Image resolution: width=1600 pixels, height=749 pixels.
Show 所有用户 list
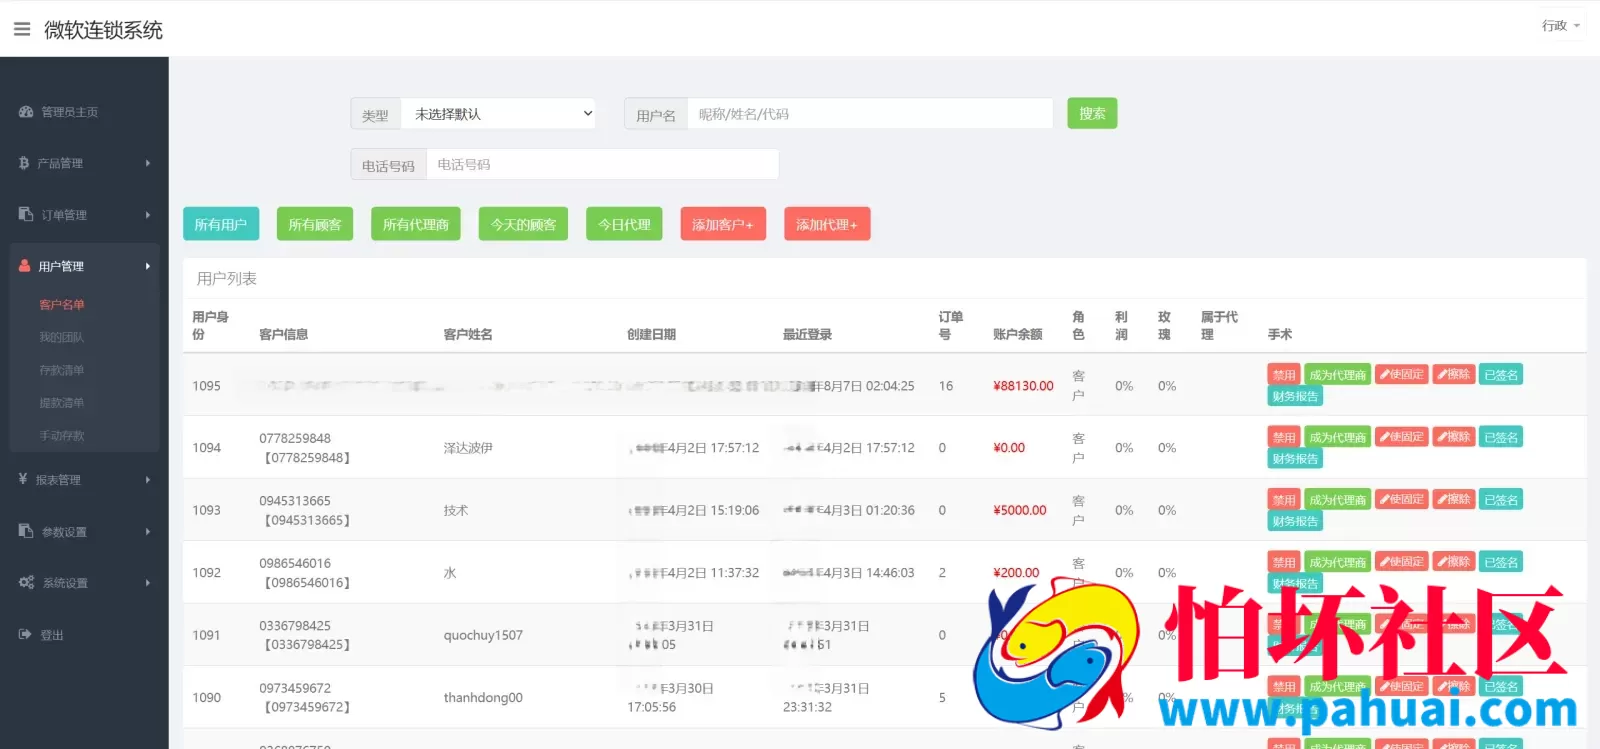pyautogui.click(x=221, y=224)
